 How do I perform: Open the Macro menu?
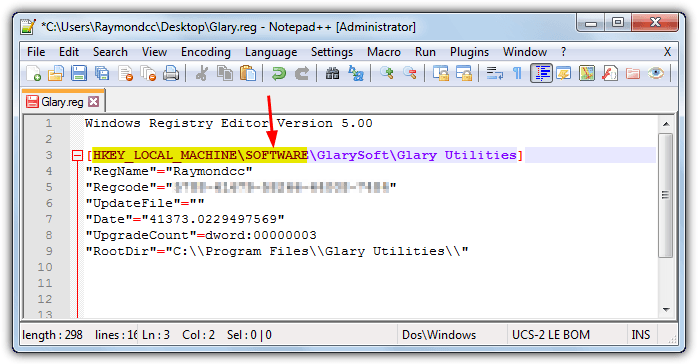pyautogui.click(x=384, y=52)
